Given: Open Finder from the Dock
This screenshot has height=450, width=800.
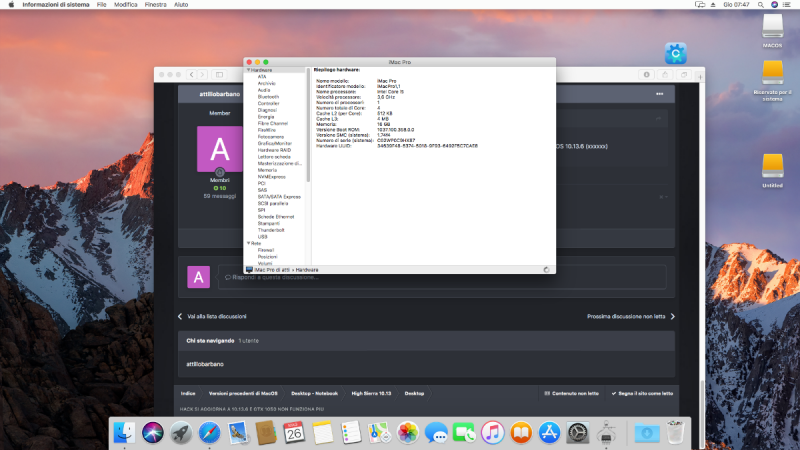Looking at the screenshot, I should pos(124,433).
